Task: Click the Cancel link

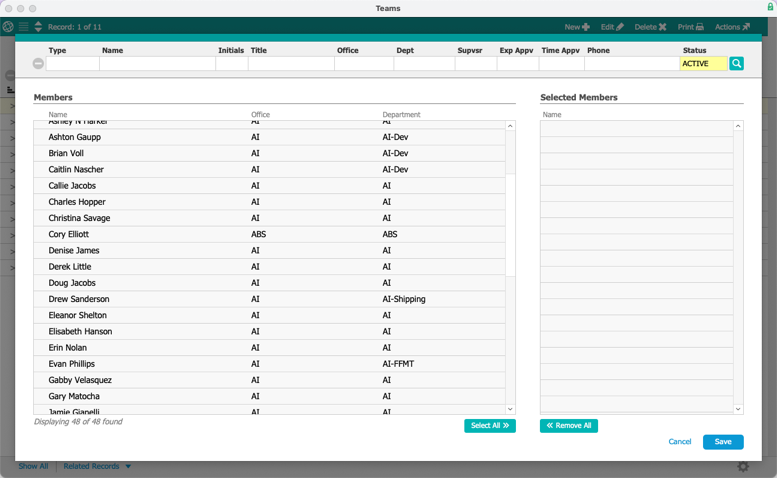Action: (679, 442)
